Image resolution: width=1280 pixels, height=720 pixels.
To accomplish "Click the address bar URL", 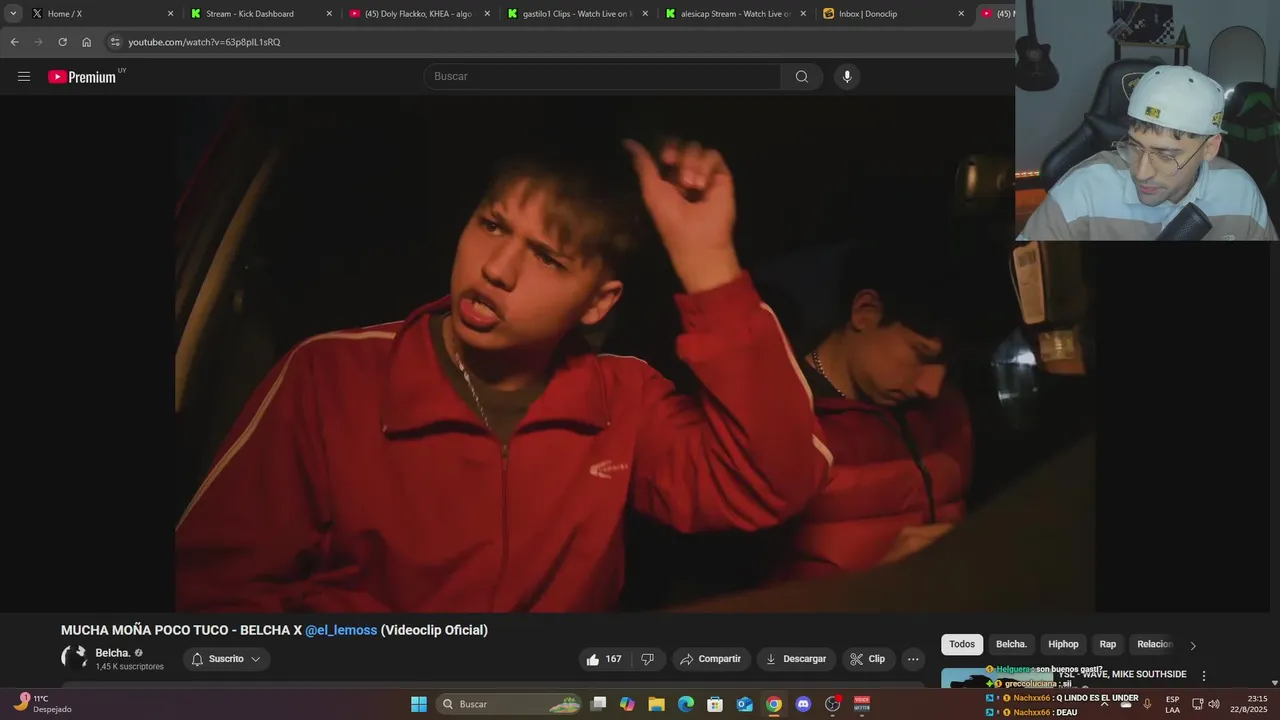I will click(204, 42).
